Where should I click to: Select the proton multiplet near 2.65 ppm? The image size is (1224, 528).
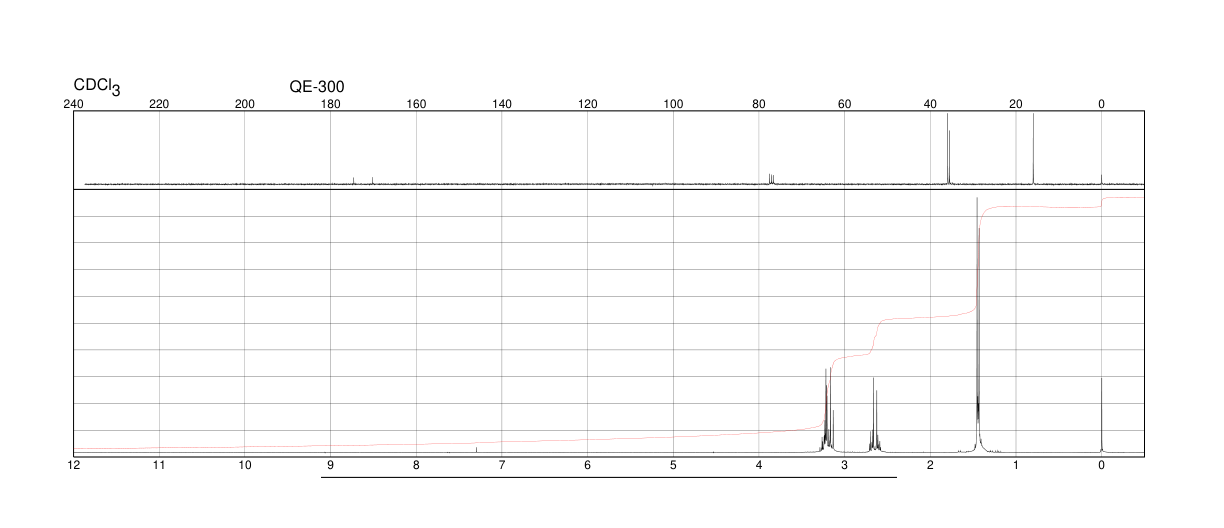[x=875, y=415]
